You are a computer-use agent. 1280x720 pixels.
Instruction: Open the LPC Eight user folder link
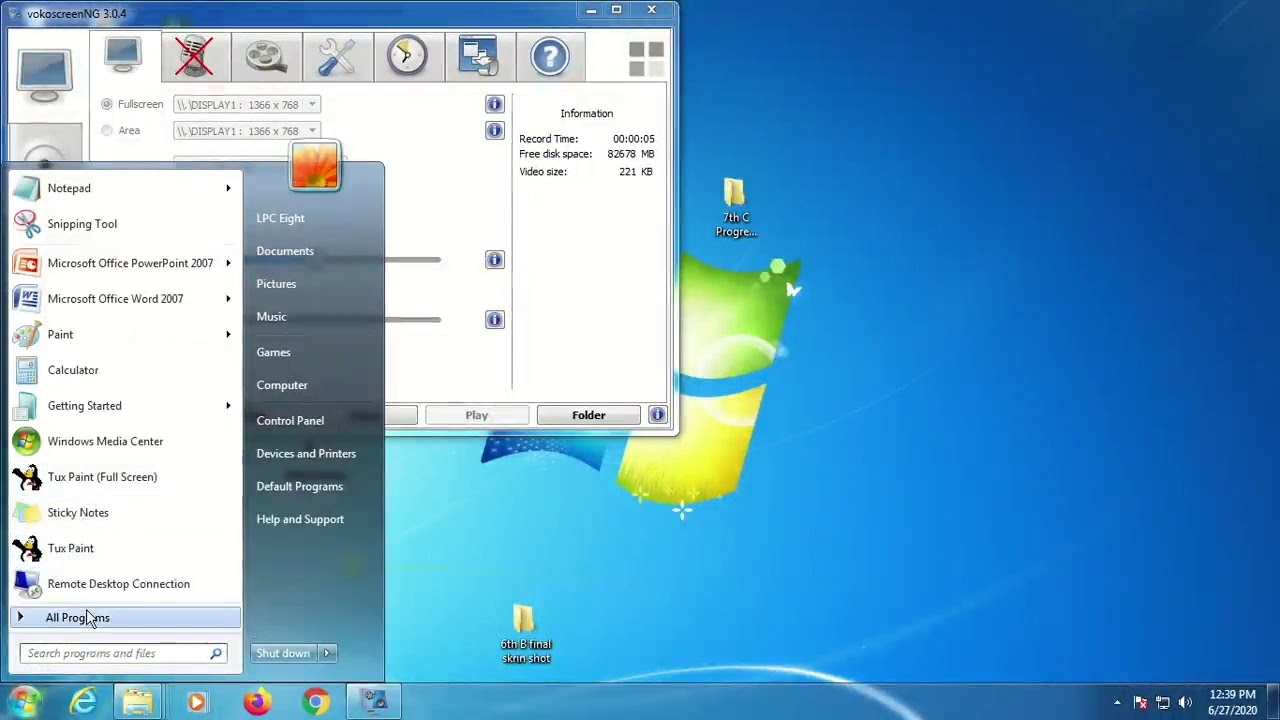[280, 218]
